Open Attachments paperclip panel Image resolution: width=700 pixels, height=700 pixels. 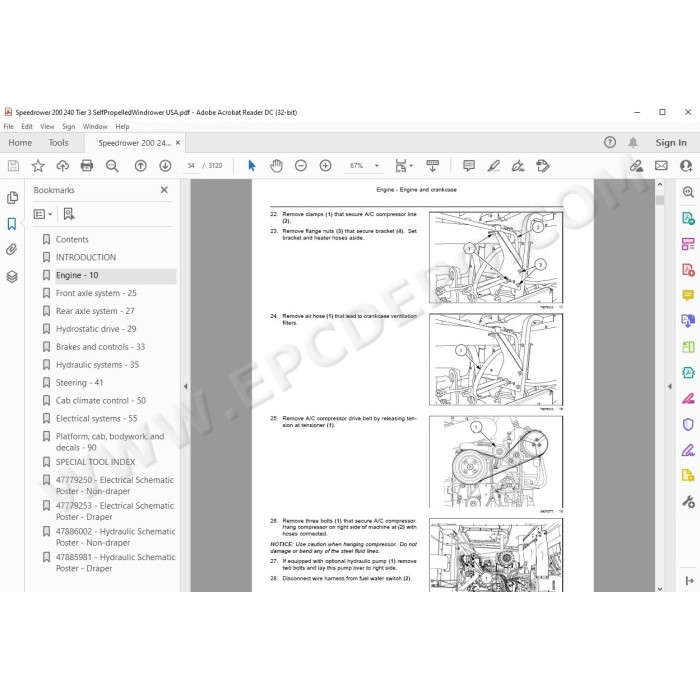click(12, 250)
